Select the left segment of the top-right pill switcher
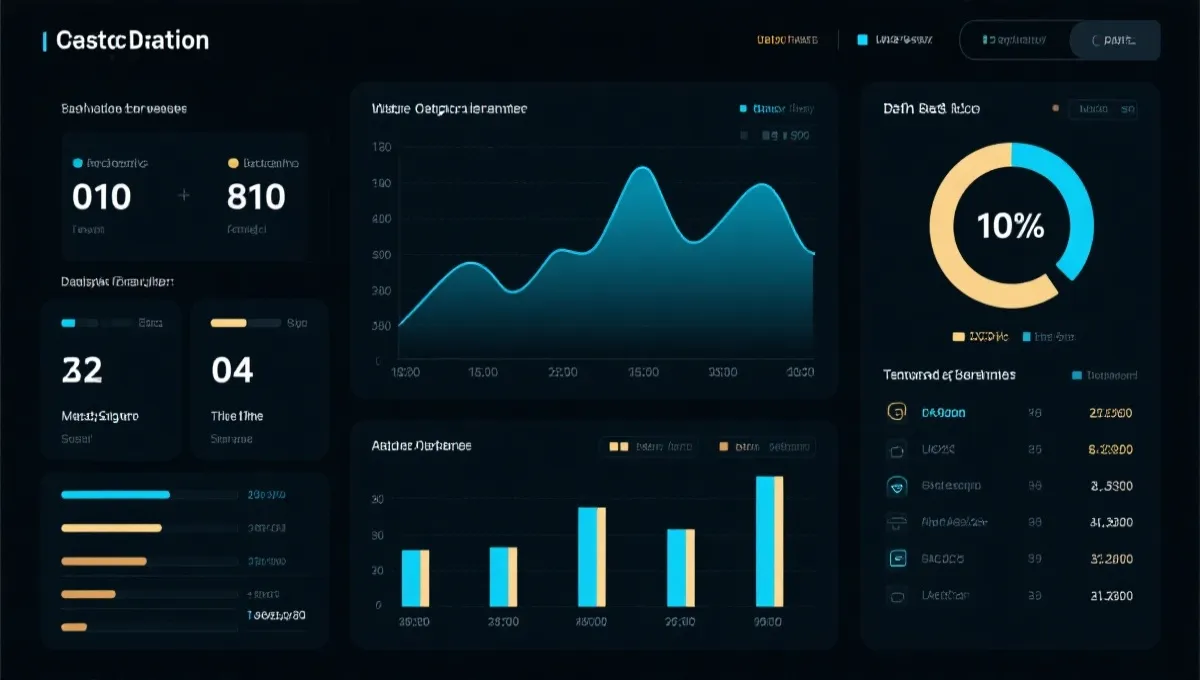1200x680 pixels. coord(1014,41)
